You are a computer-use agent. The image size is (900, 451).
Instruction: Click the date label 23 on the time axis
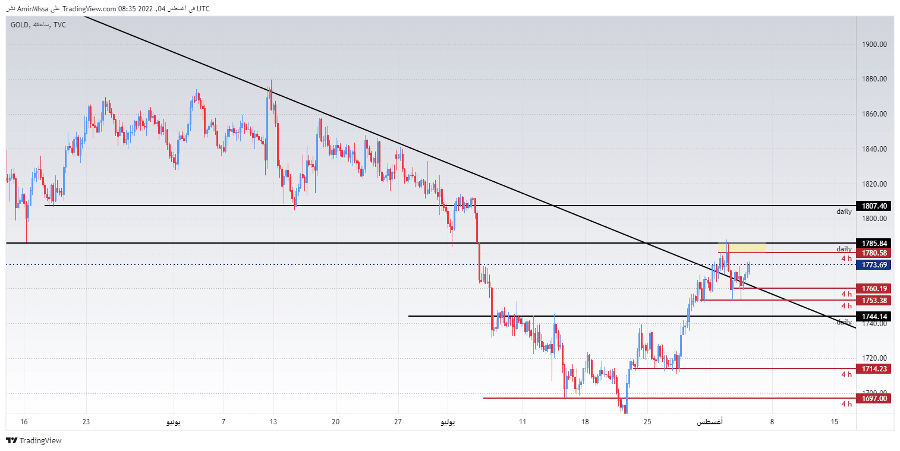[86, 422]
